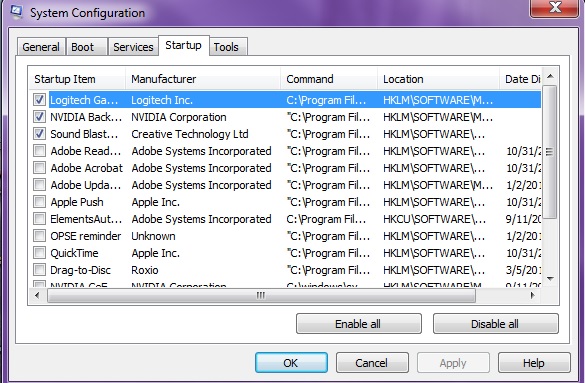Enable the Adobe Read... startup checkbox
Screen dimensions: 585x383
pos(40,151)
